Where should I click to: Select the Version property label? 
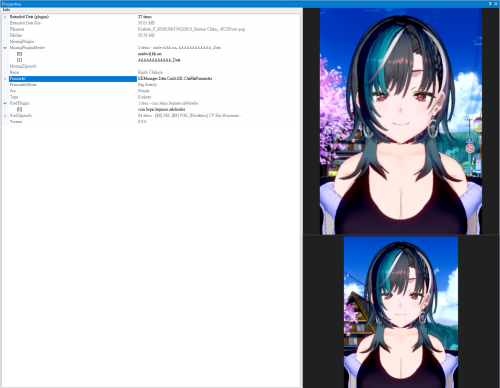[x=16, y=122]
